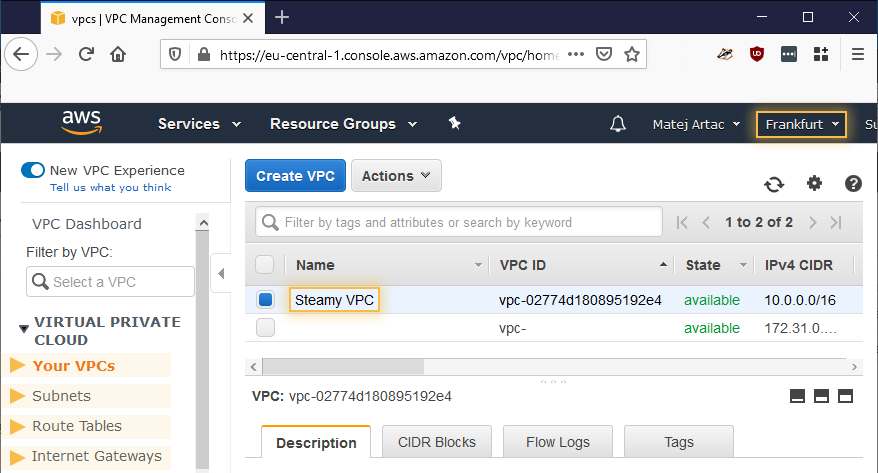Collapse the Virtual Private Cloud section
The width and height of the screenshot is (878, 473).
coord(24,329)
